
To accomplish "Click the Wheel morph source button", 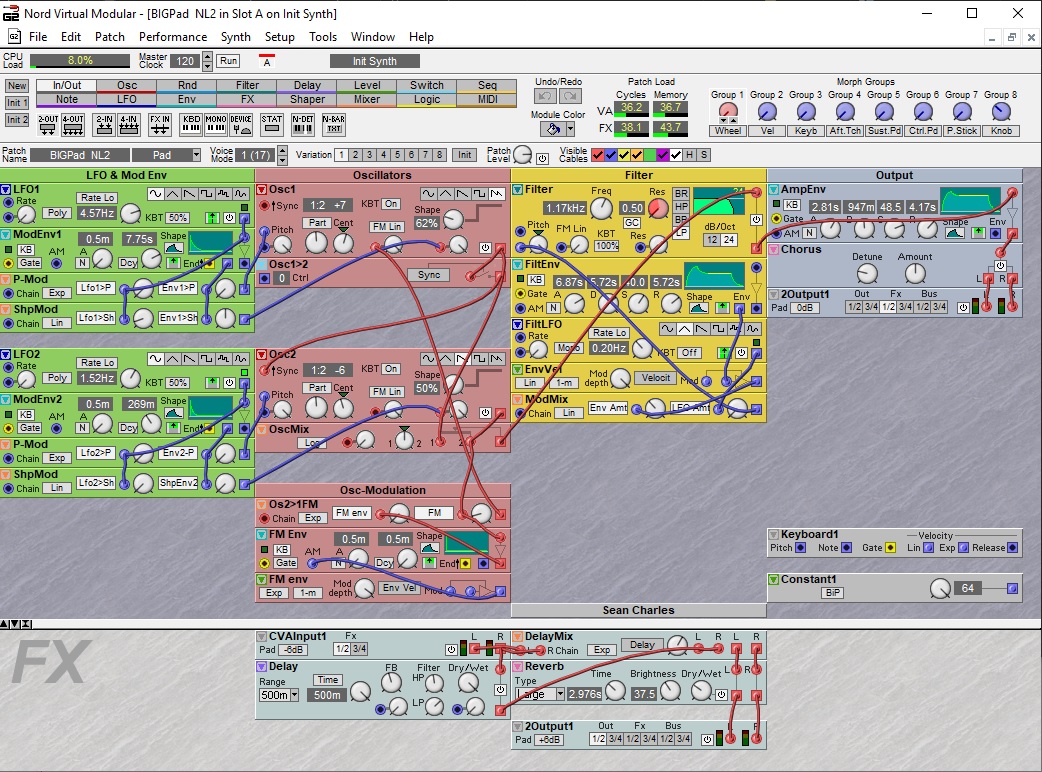I will tap(728, 131).
